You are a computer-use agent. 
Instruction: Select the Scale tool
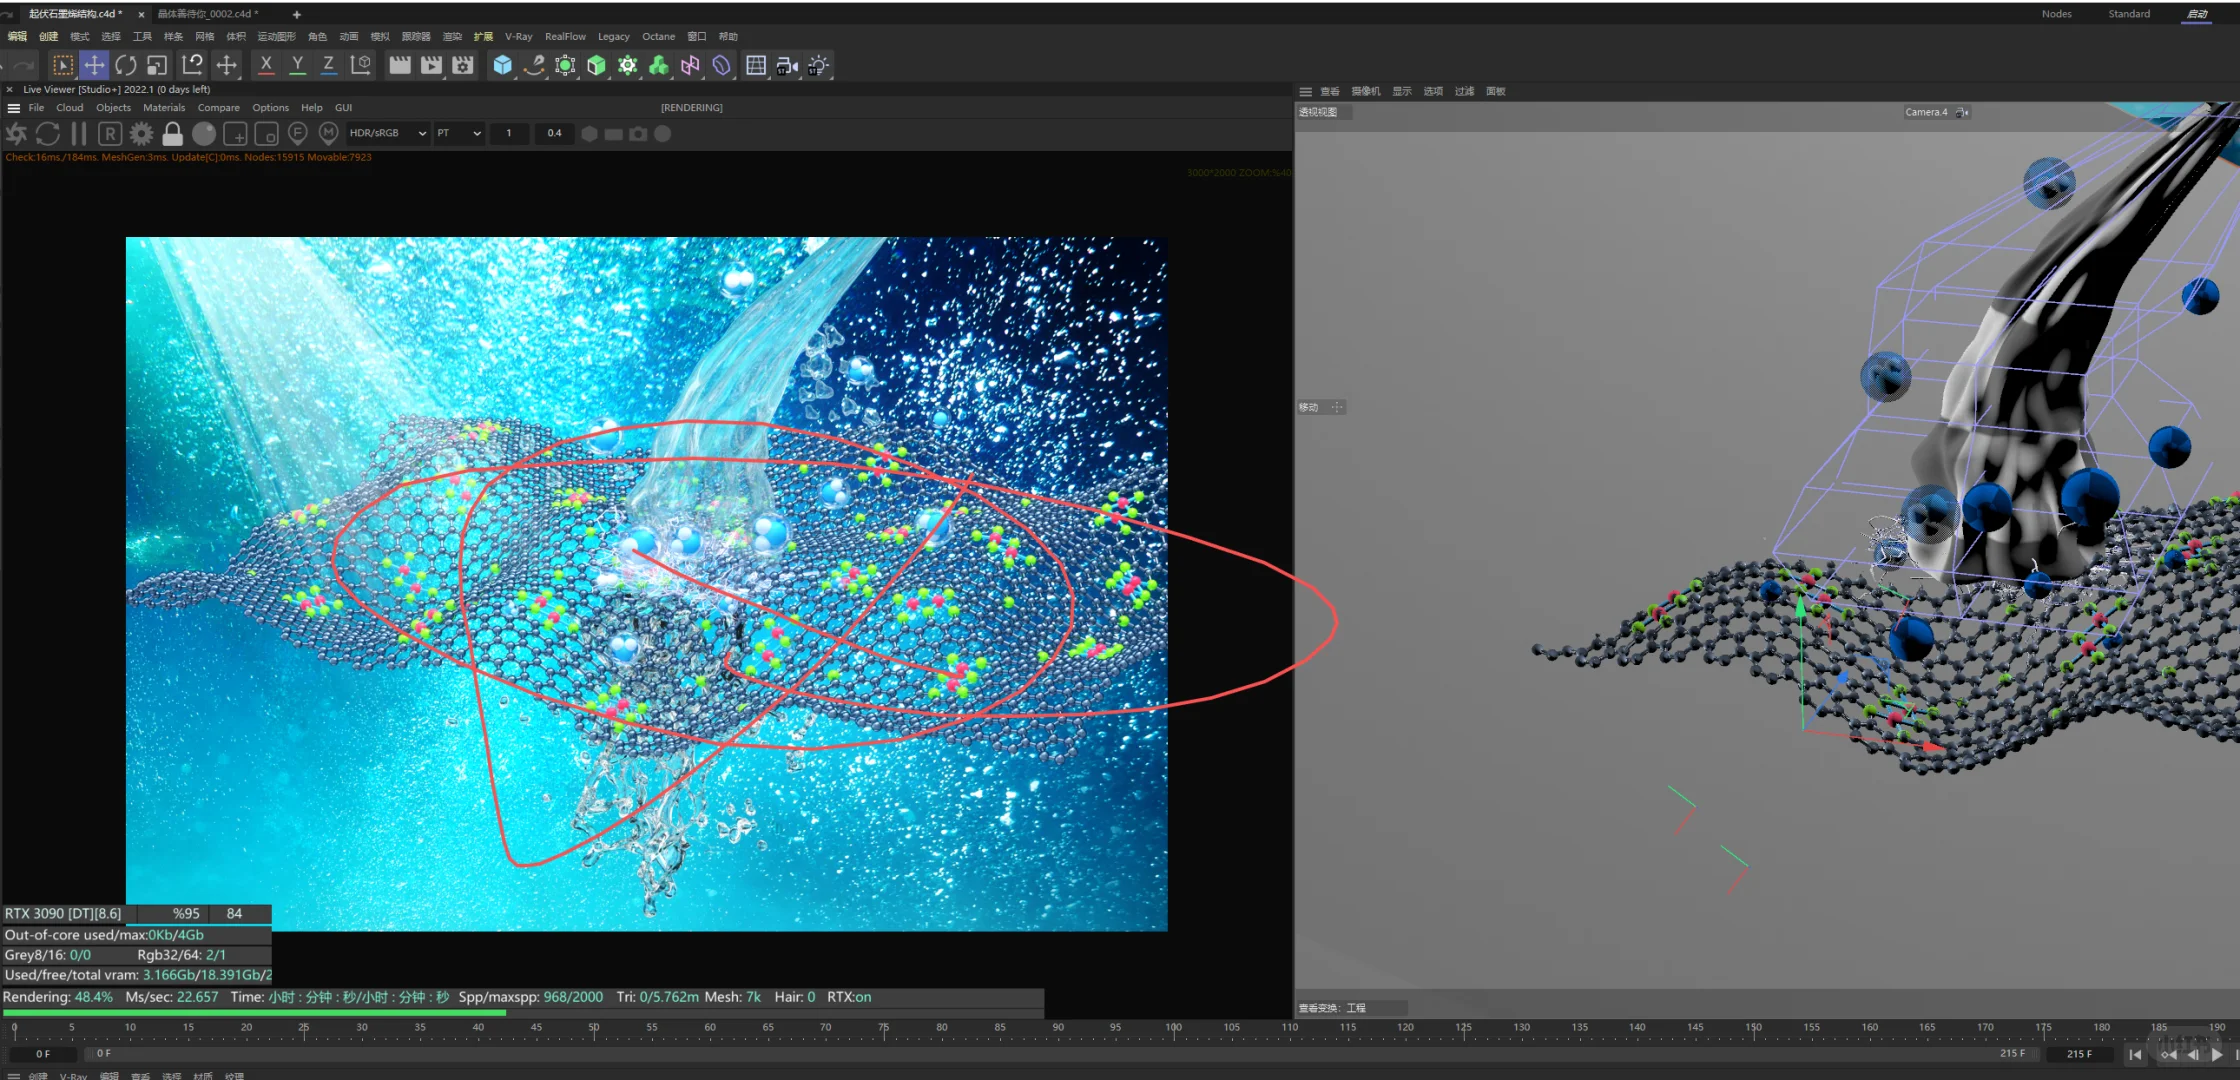[157, 65]
